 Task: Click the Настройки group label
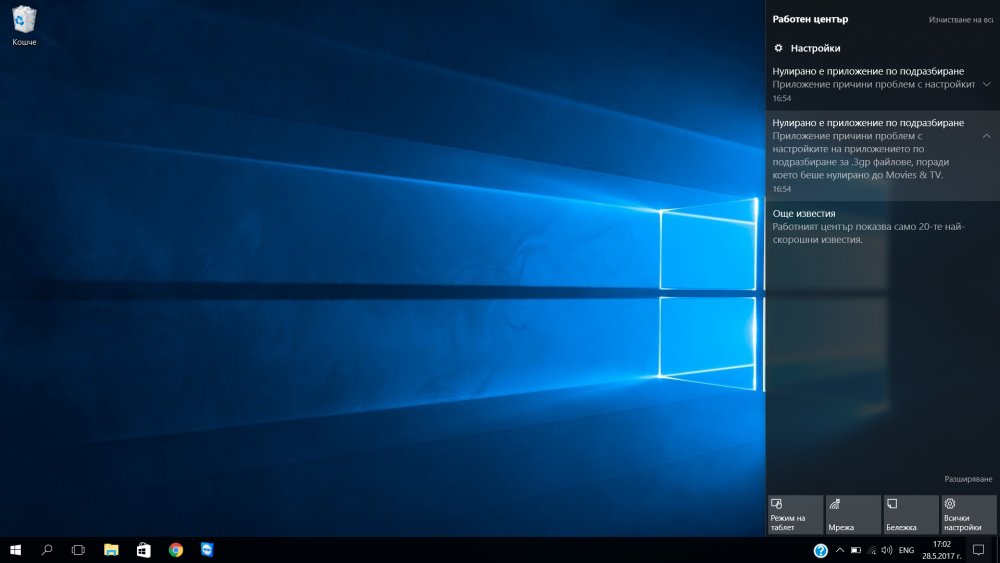coord(815,48)
